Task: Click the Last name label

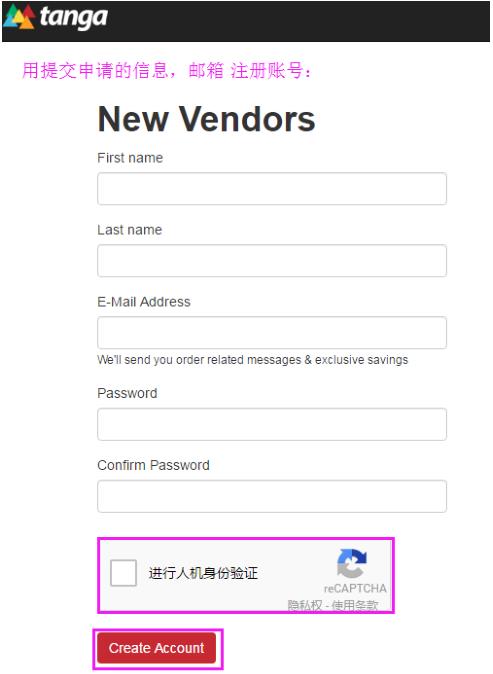Action: [x=129, y=230]
